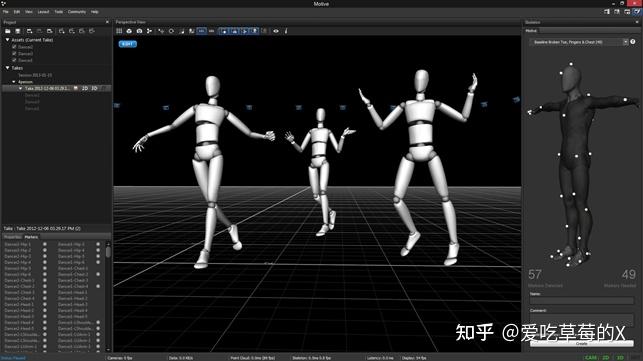Image resolution: width=643 pixels, height=361 pixels.
Task: Open the Help menu
Action: tap(94, 12)
